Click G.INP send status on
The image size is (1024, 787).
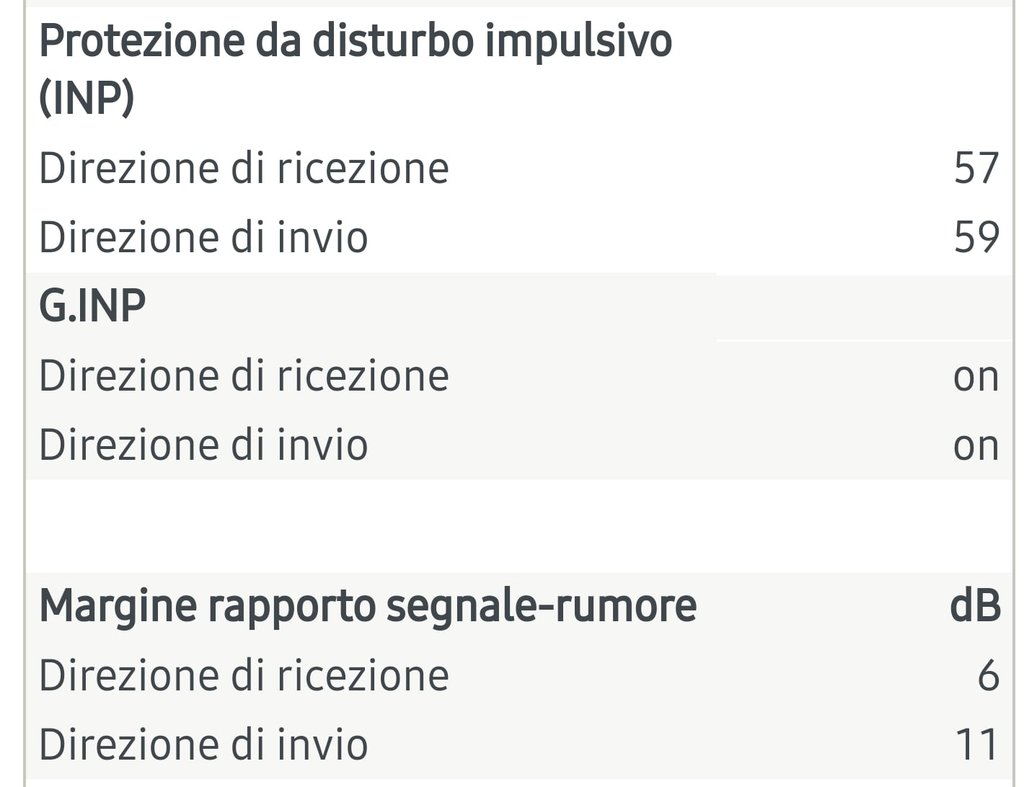click(x=976, y=448)
